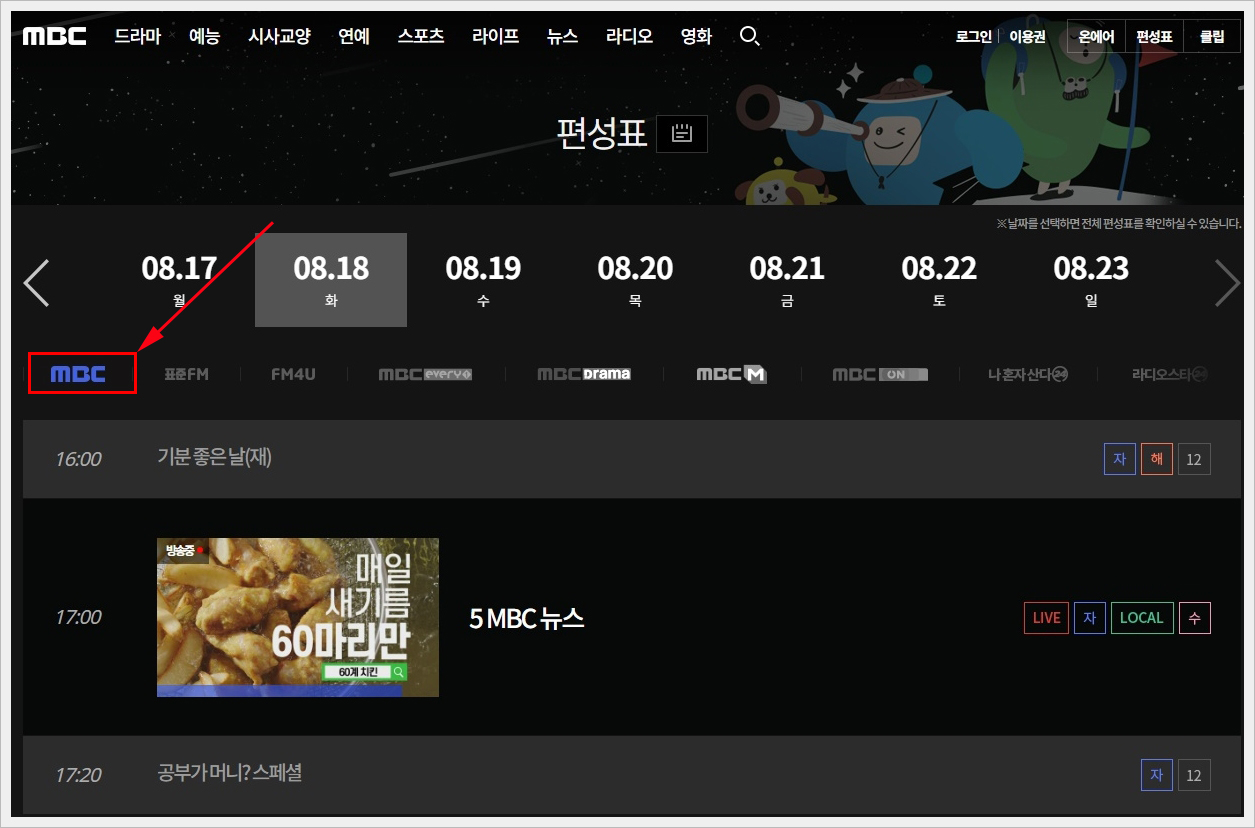1255x828 pixels.
Task: Click the 수 badge on 5 MBC 뉴스
Action: coord(1194,618)
